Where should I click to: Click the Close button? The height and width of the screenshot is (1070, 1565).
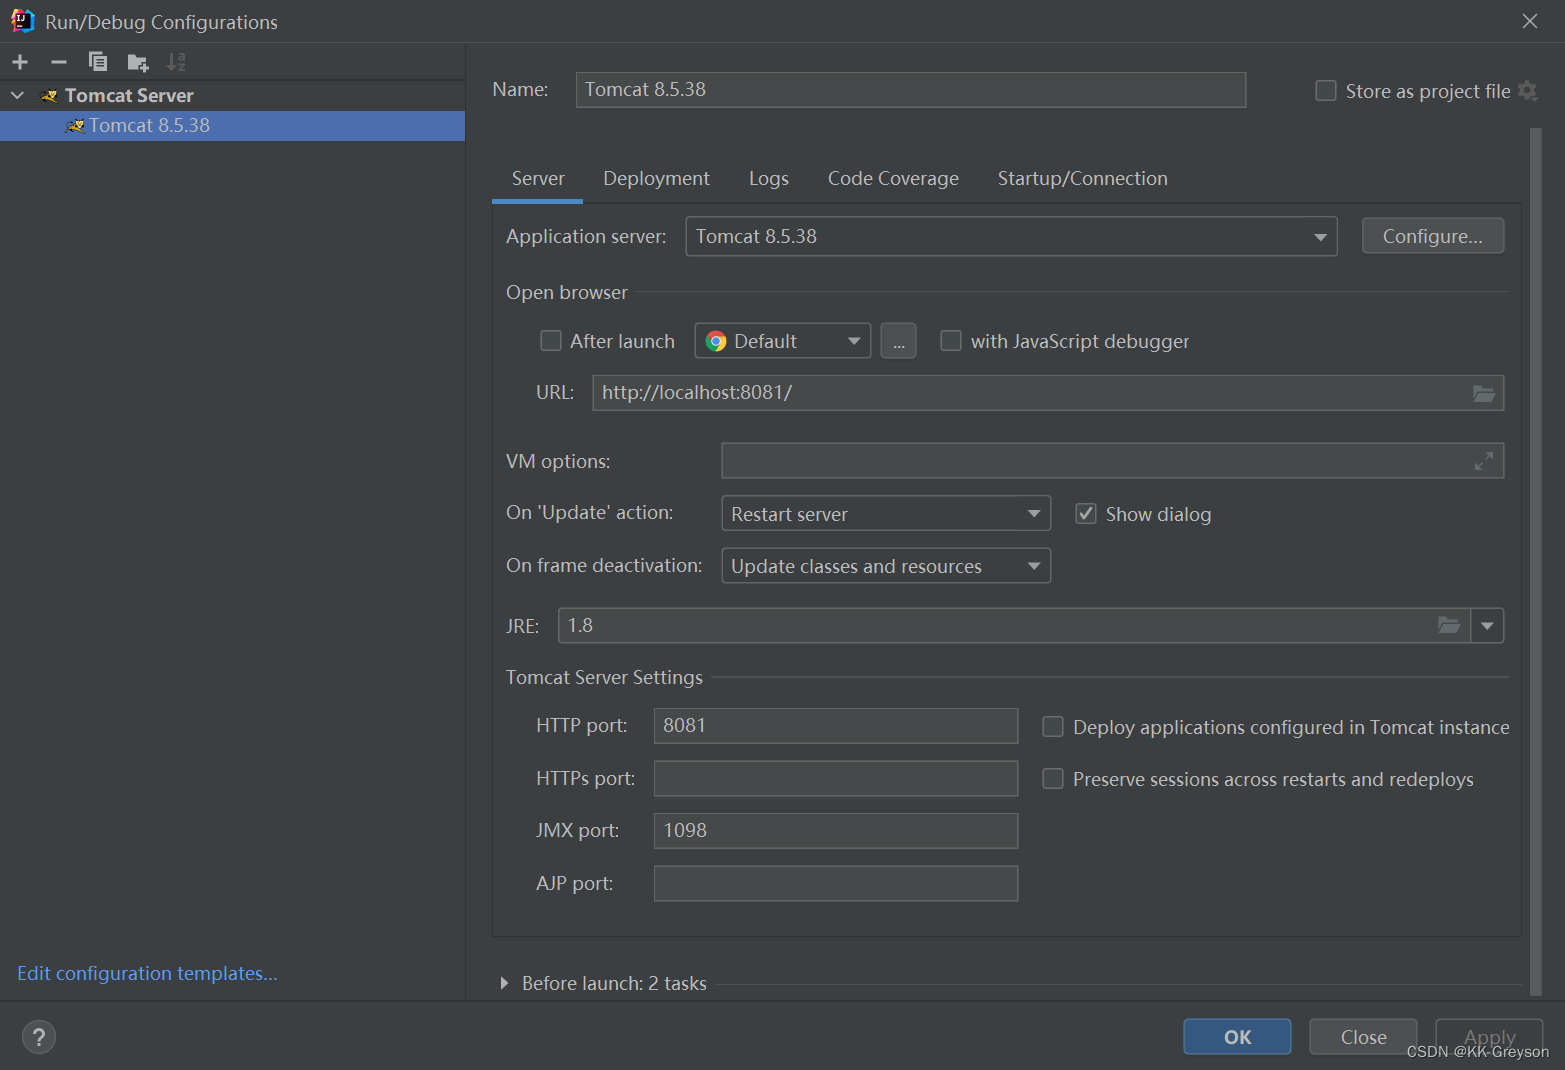tap(1363, 1037)
